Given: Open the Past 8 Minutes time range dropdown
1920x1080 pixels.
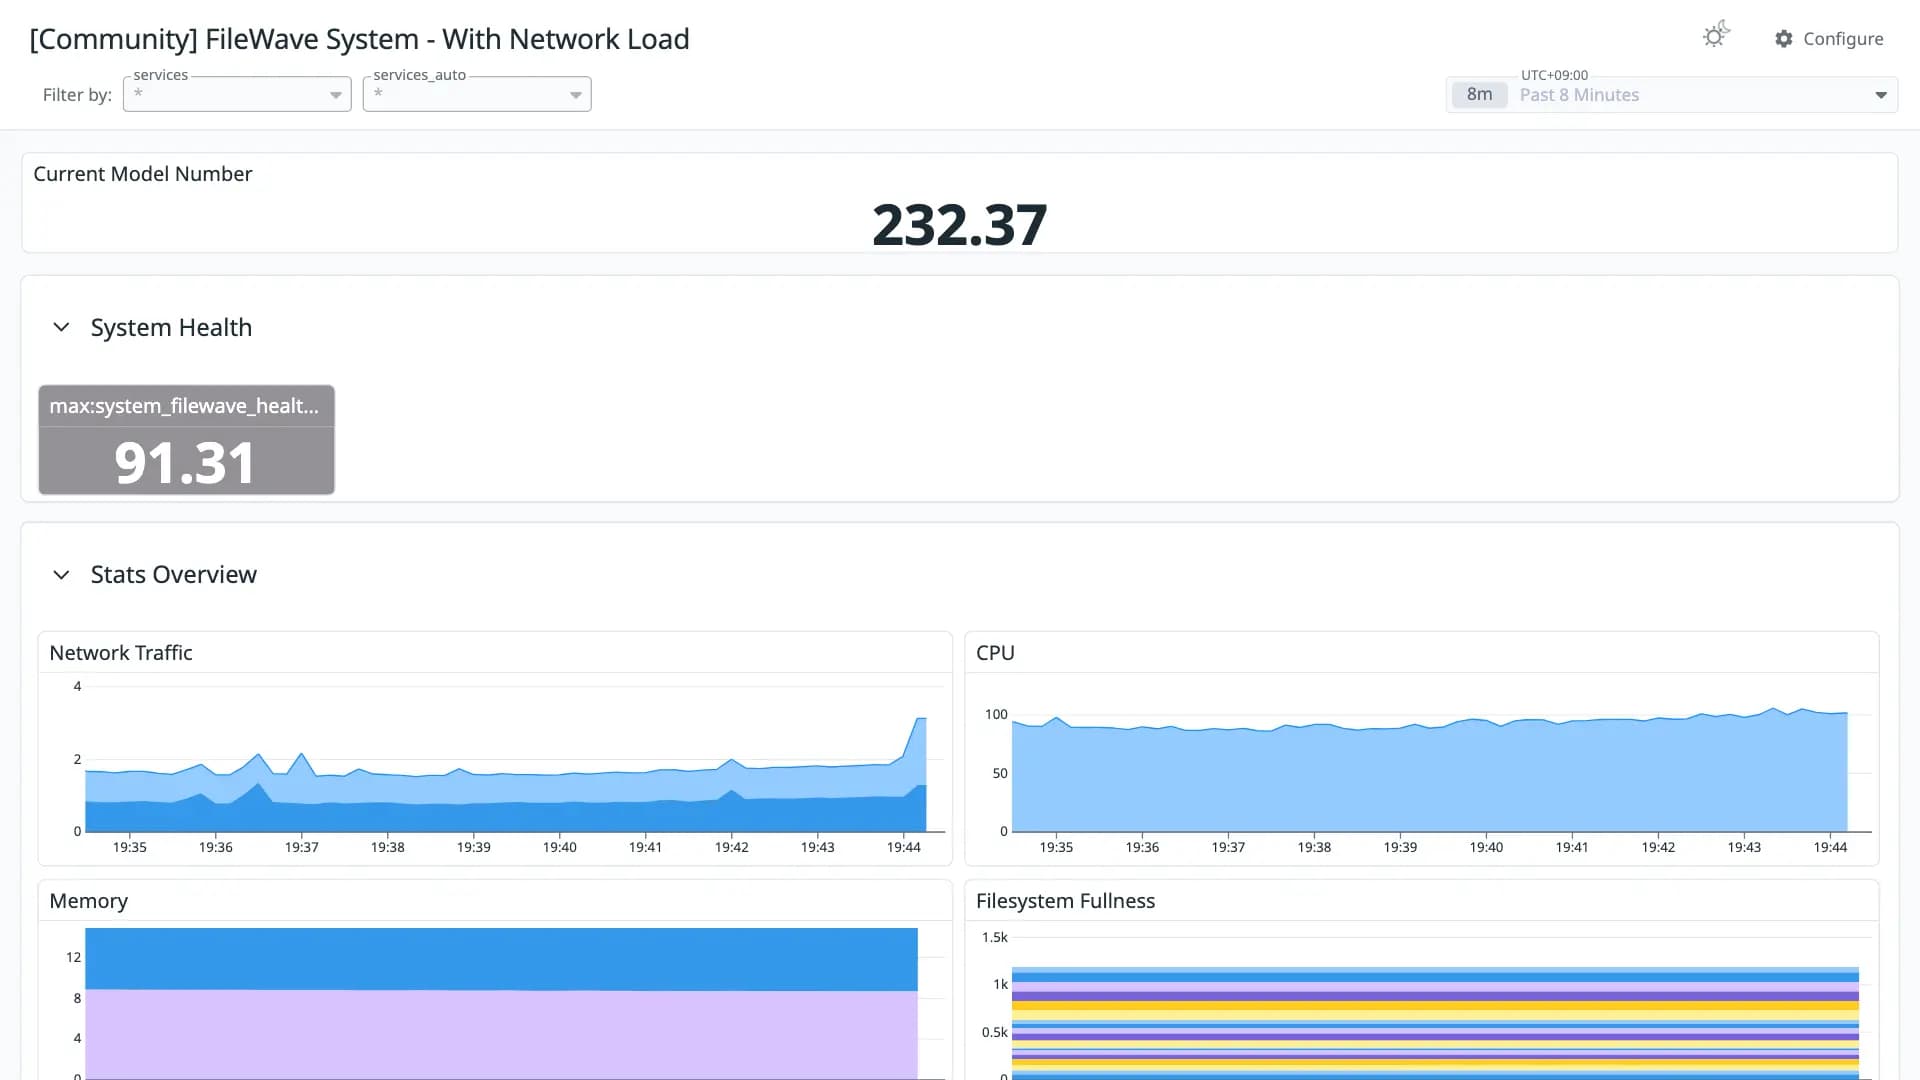Looking at the screenshot, I should tap(1672, 95).
